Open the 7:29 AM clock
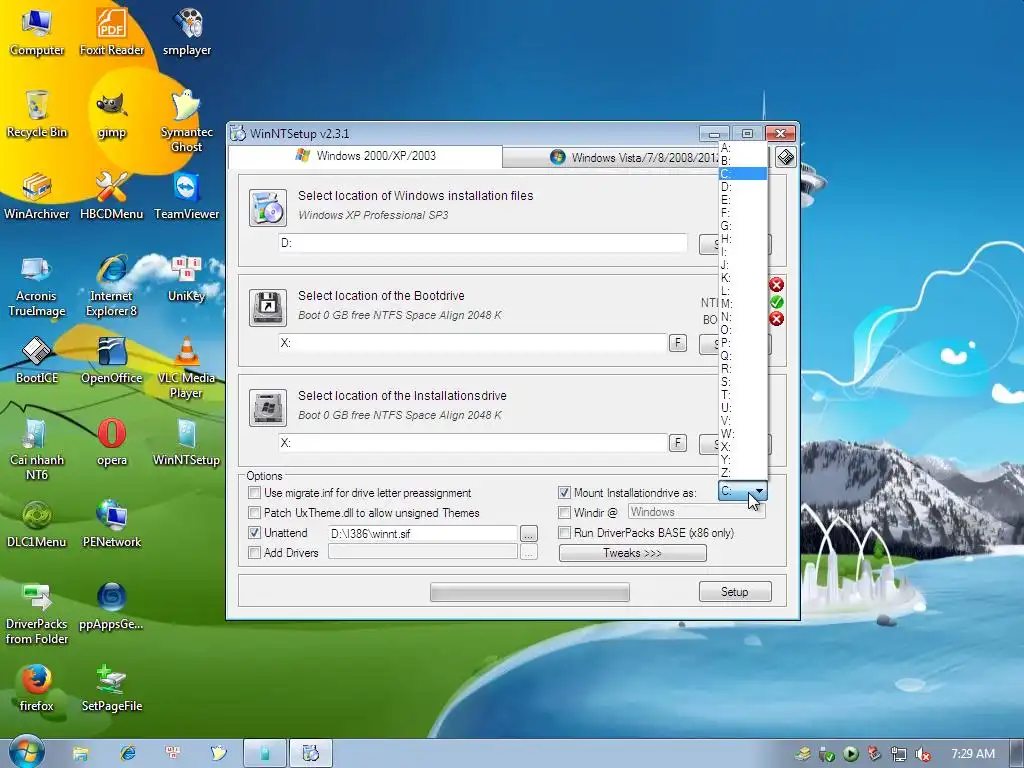 click(972, 754)
